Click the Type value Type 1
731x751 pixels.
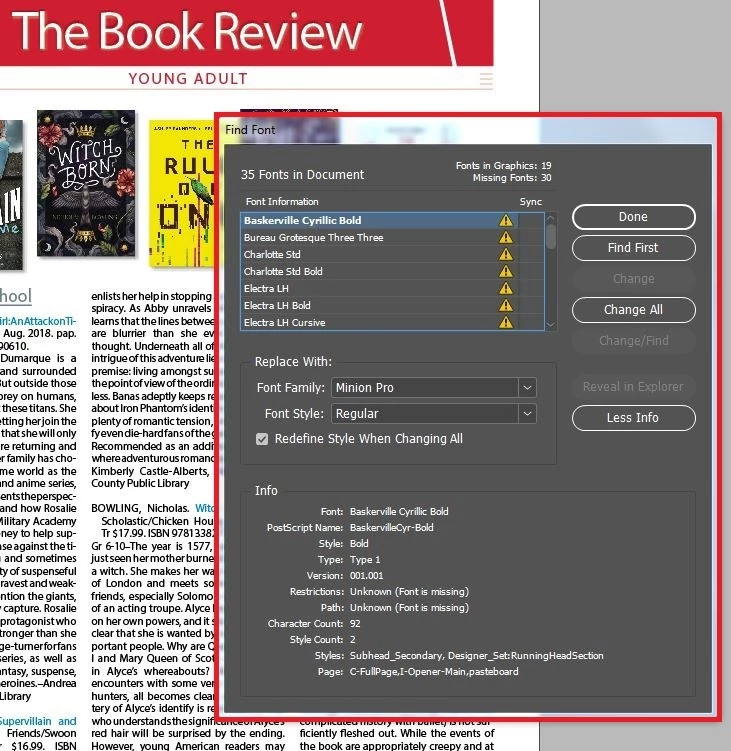(x=364, y=560)
